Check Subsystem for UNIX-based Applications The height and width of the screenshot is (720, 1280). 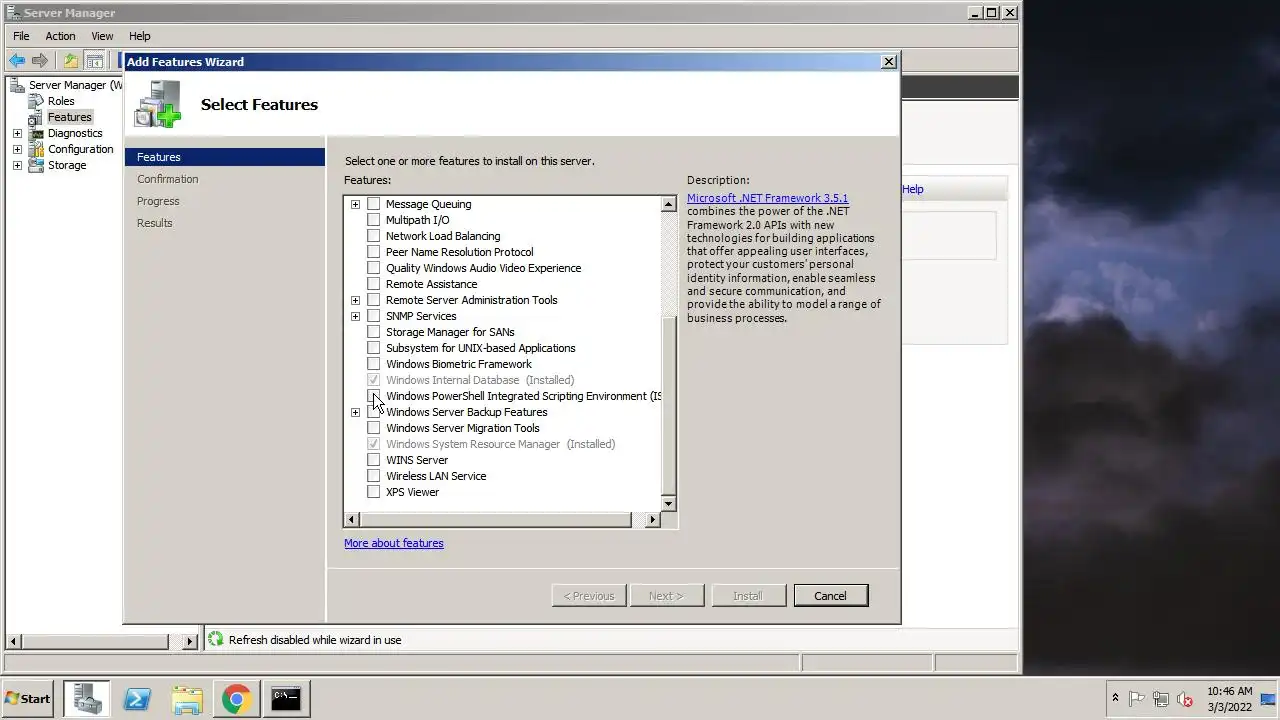click(x=374, y=348)
